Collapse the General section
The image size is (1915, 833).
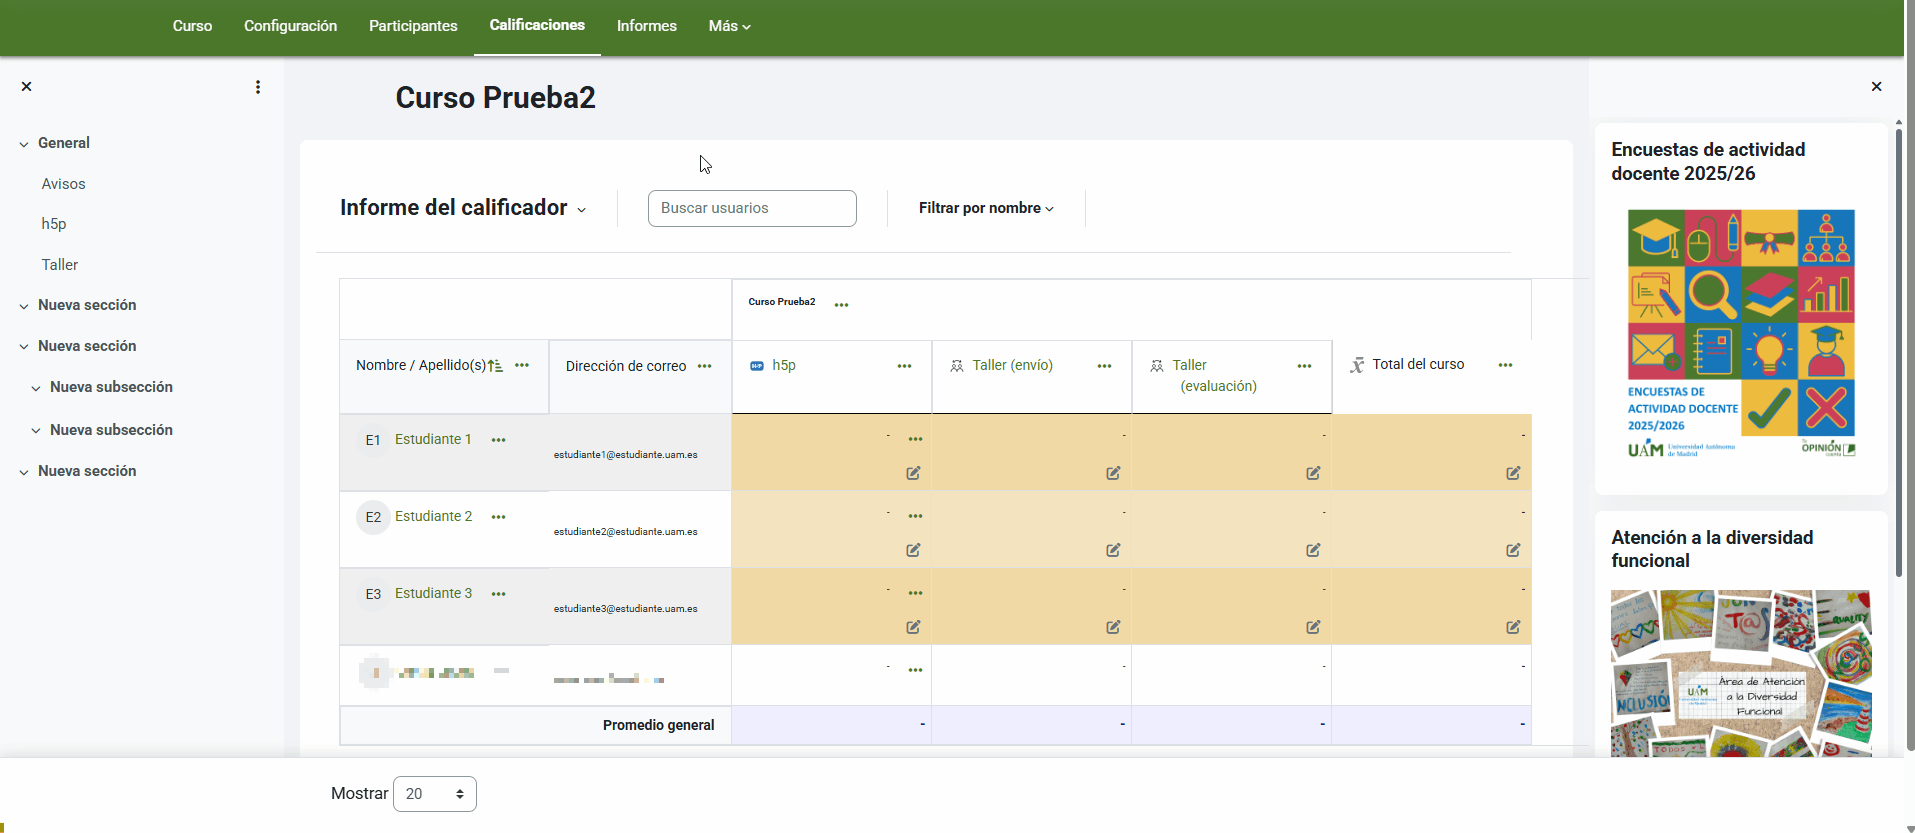pyautogui.click(x=24, y=144)
